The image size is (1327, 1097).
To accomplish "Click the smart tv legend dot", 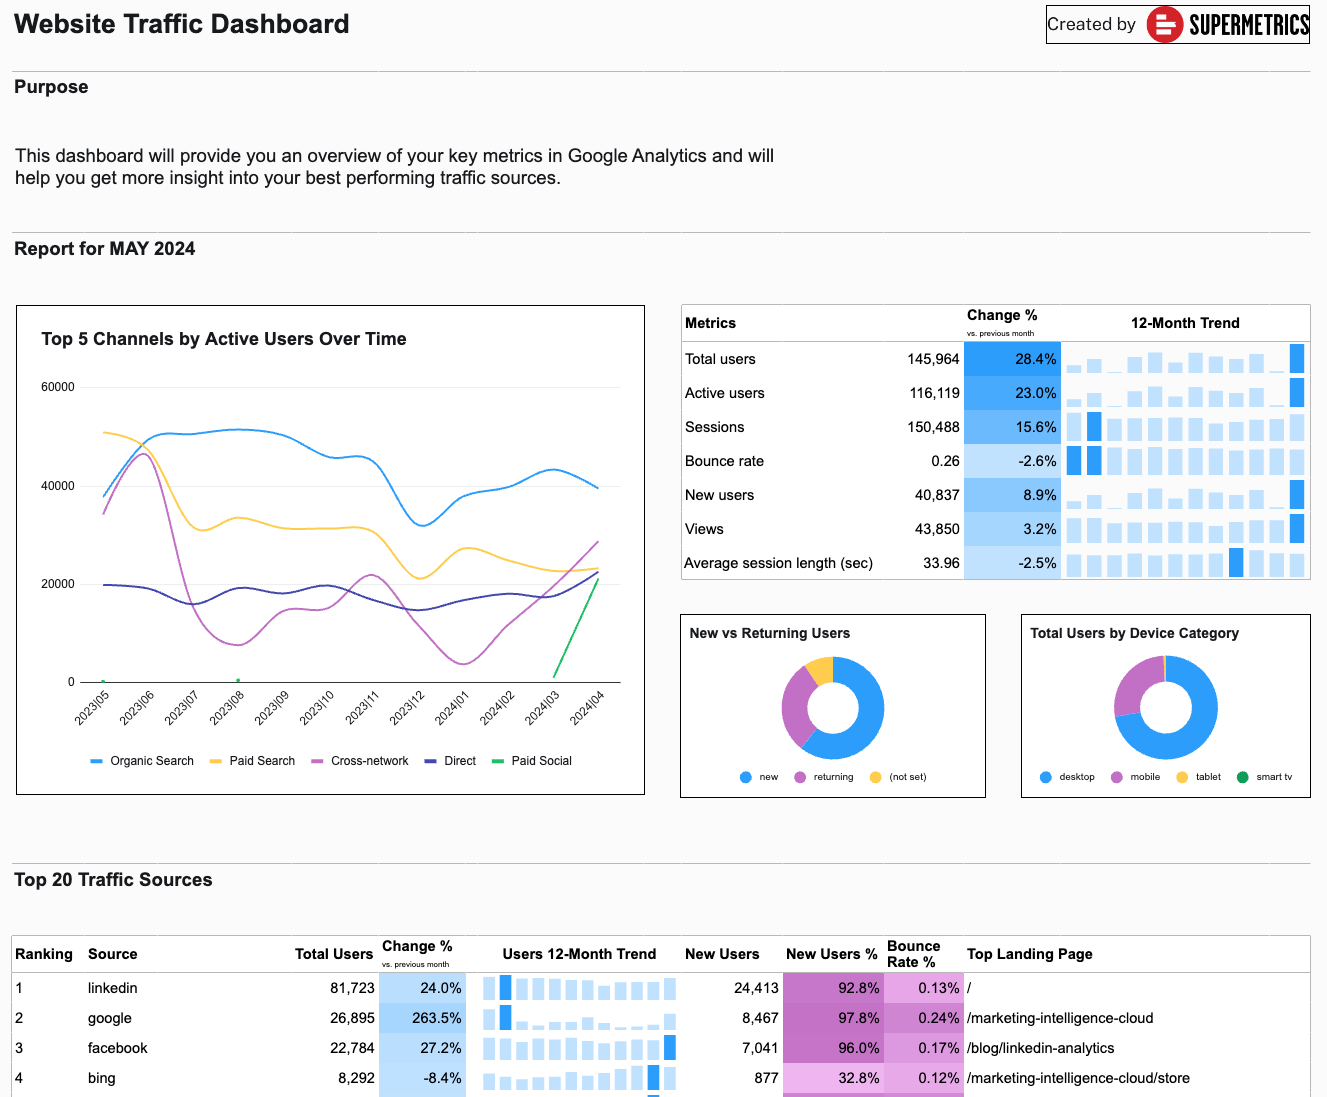I will pos(1243,777).
